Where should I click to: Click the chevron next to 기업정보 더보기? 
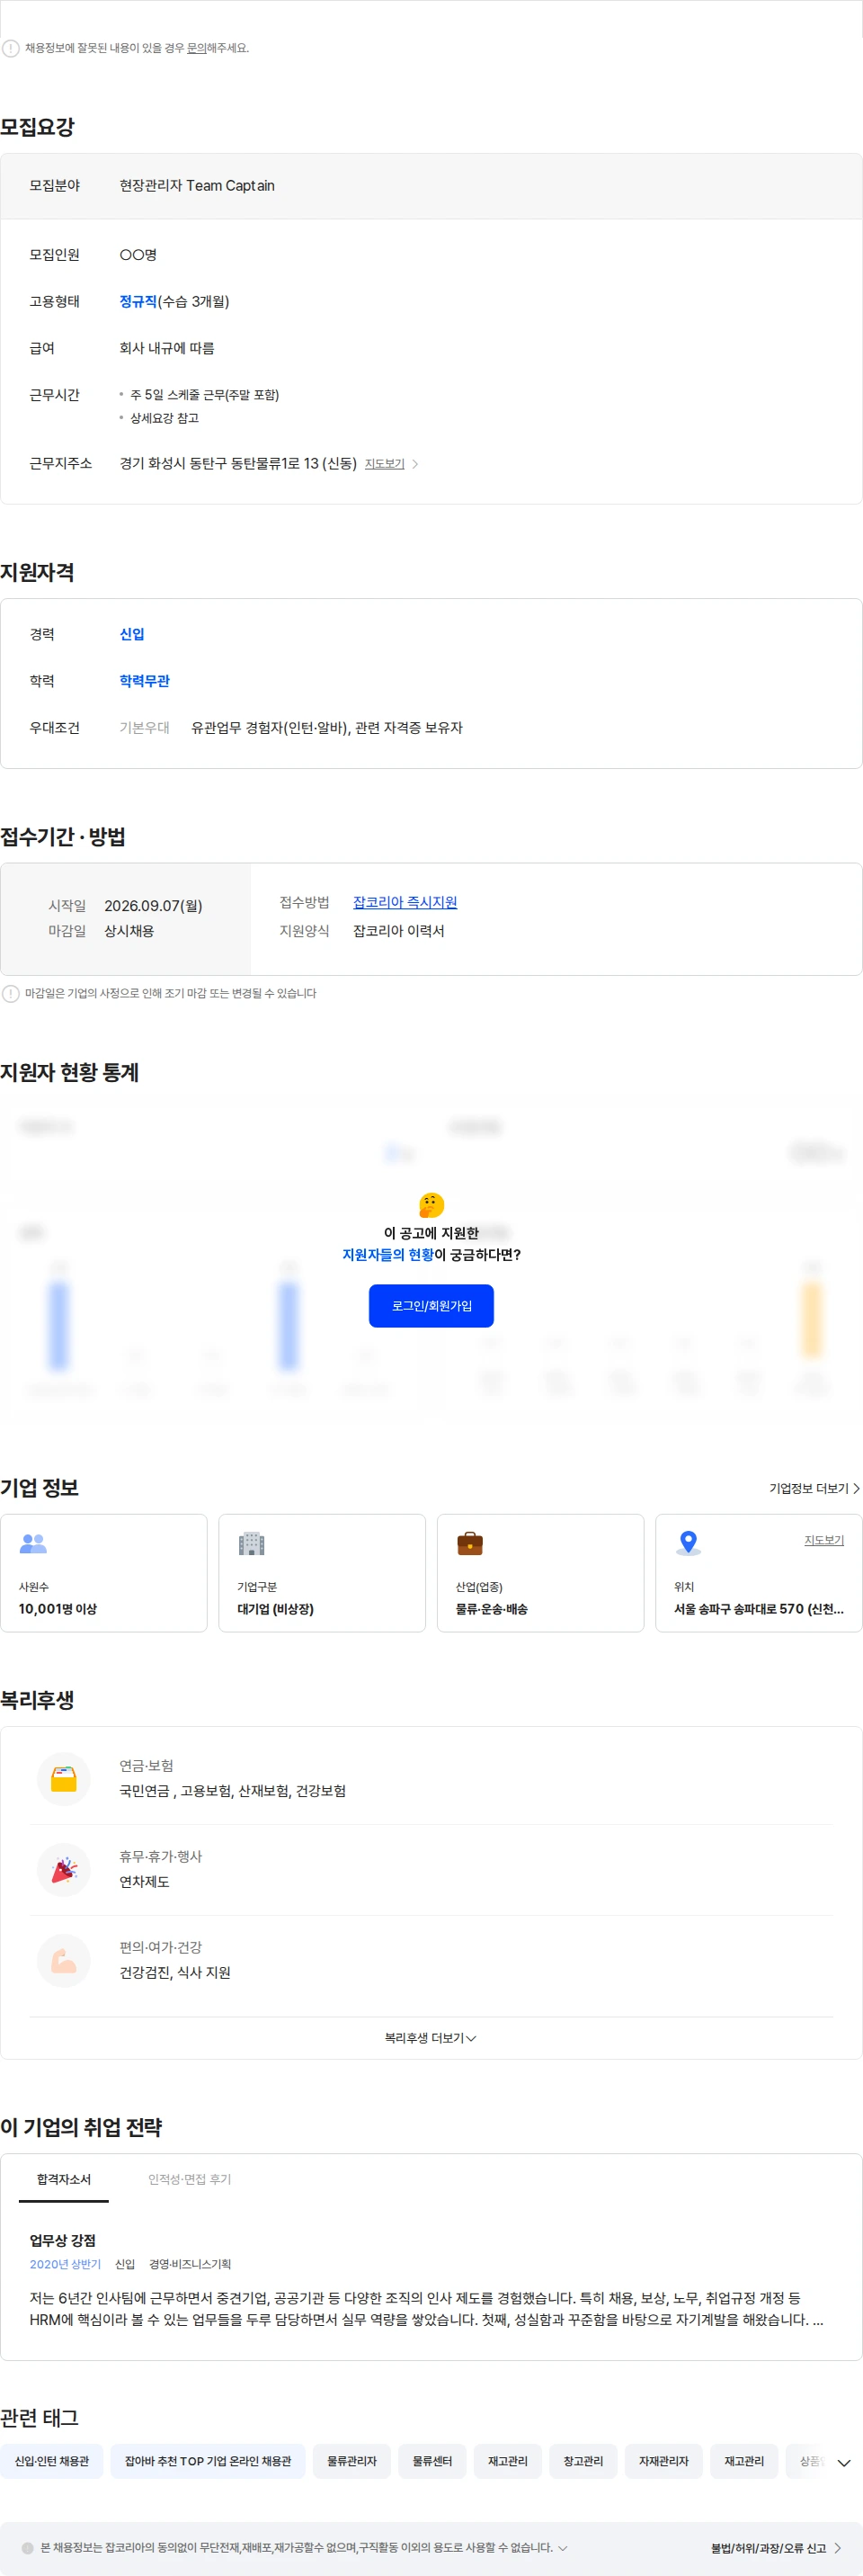pyautogui.click(x=856, y=1488)
